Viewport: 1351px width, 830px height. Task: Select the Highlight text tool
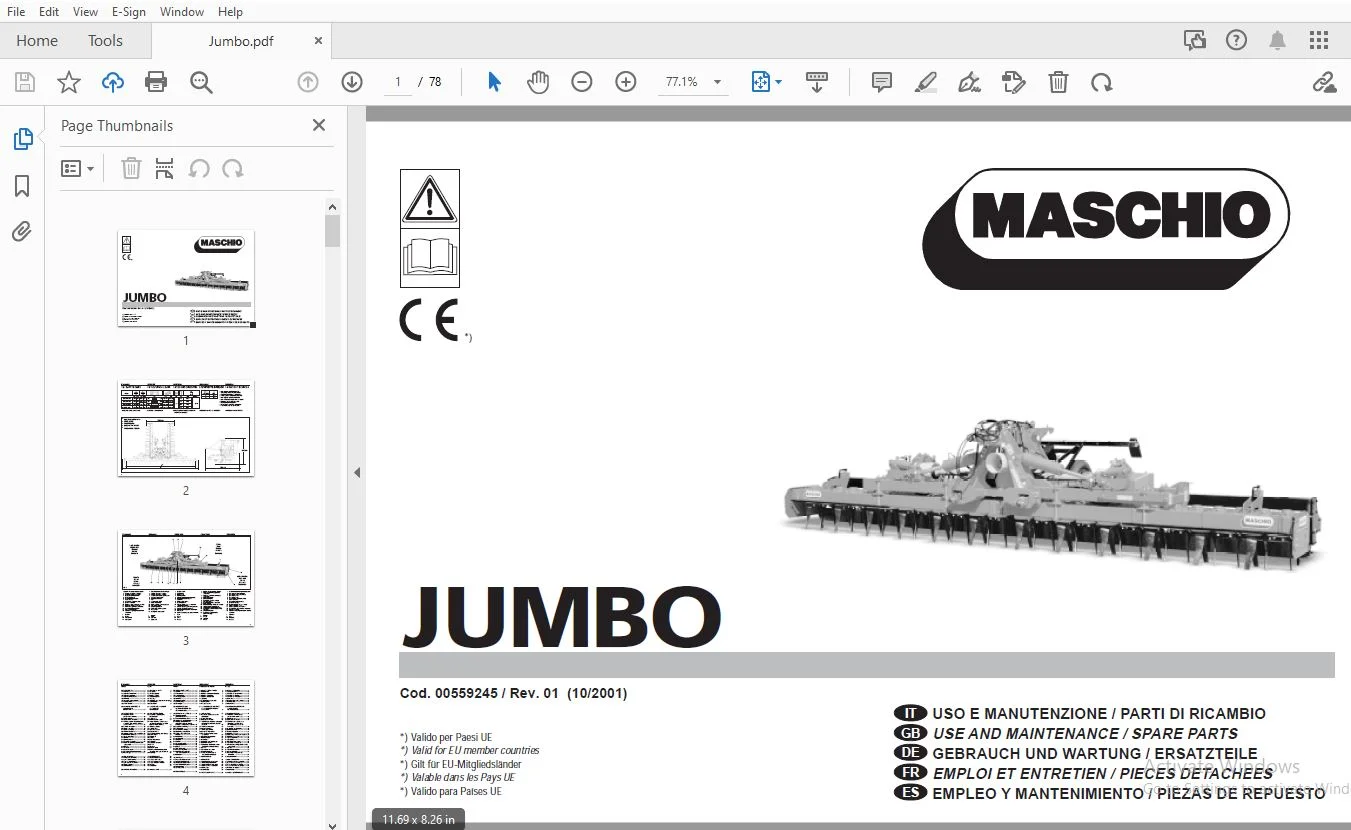point(925,82)
